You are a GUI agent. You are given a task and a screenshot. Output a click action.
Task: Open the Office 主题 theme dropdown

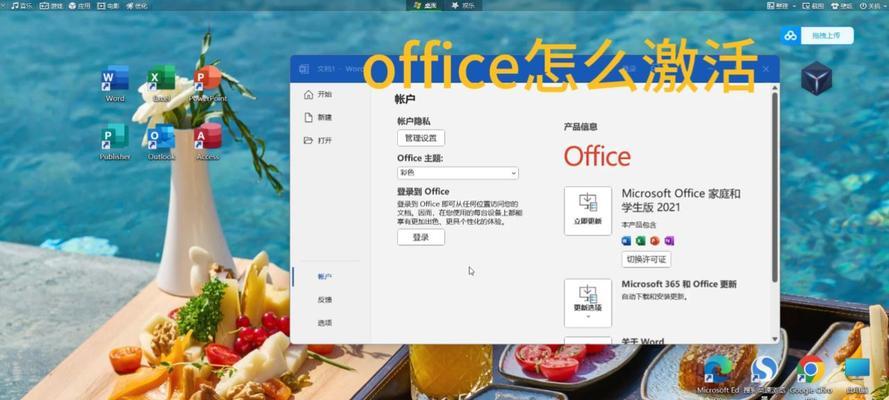(458, 173)
